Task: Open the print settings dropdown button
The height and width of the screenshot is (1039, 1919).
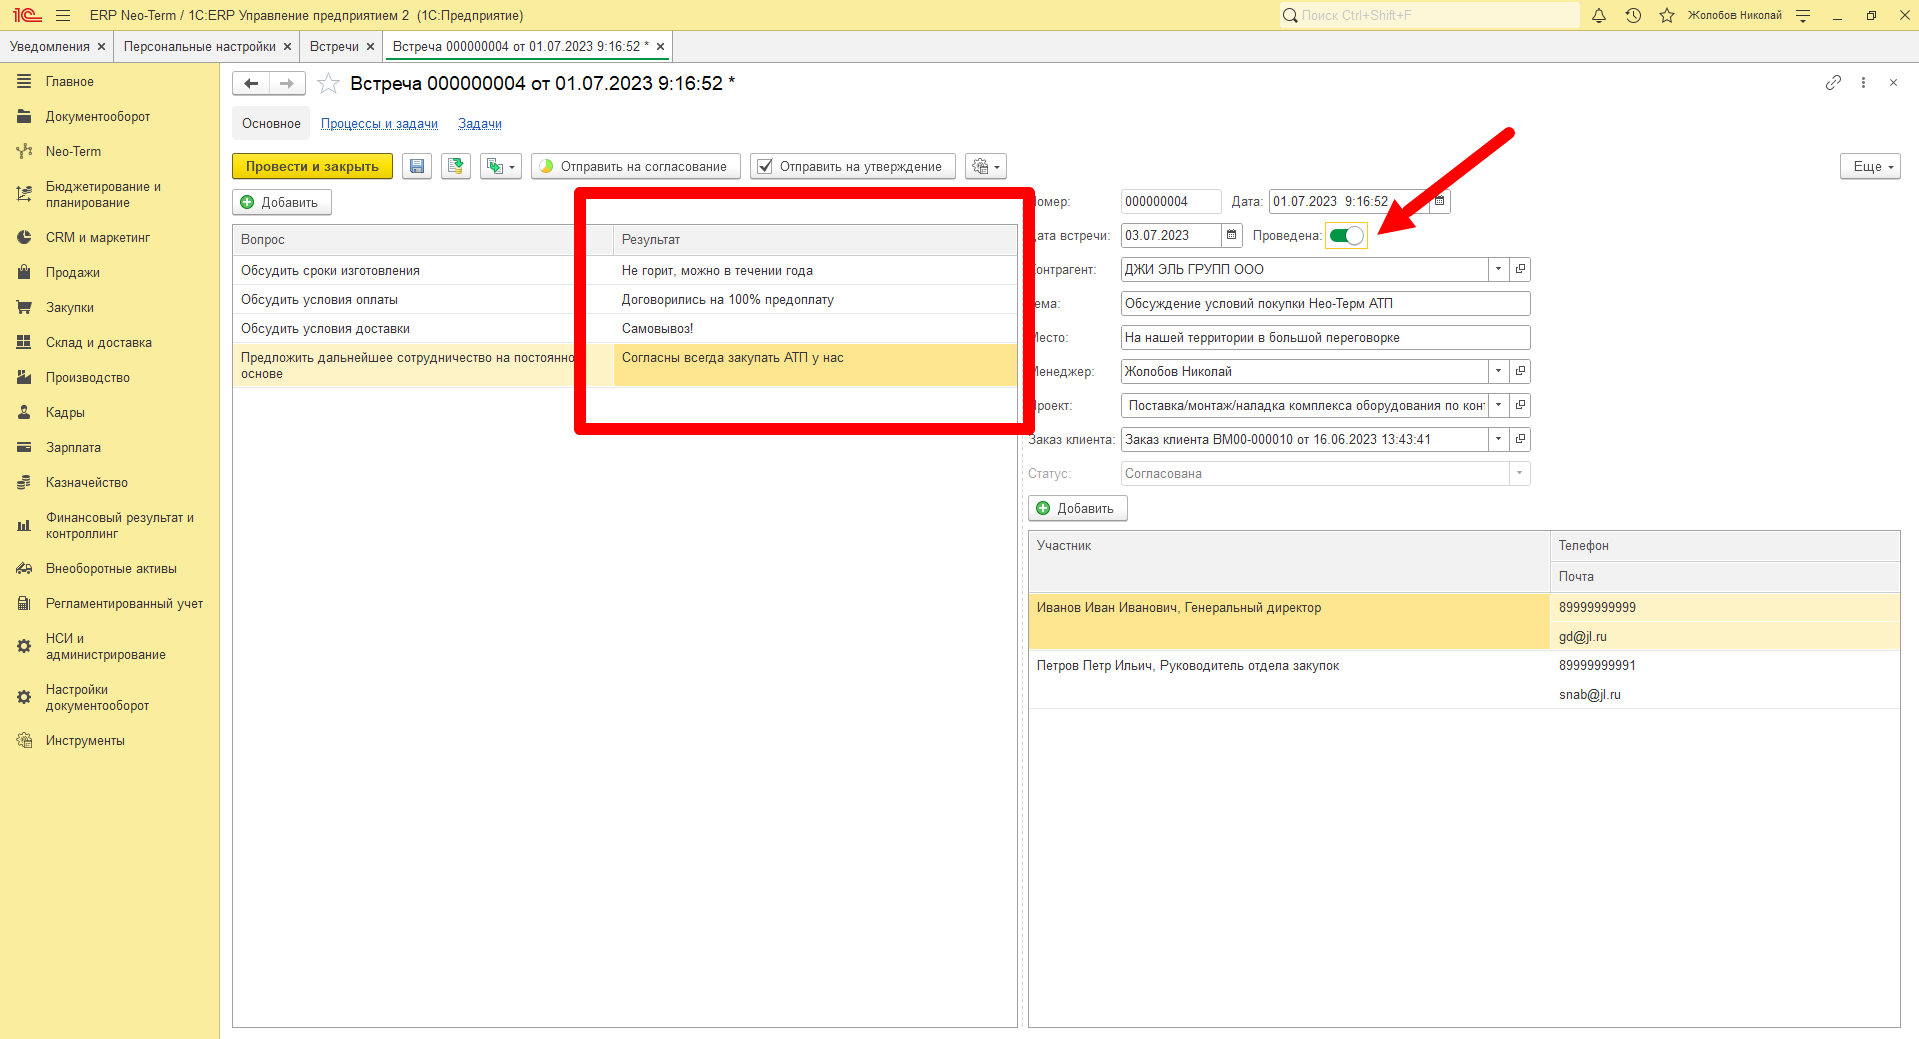Action: (986, 166)
